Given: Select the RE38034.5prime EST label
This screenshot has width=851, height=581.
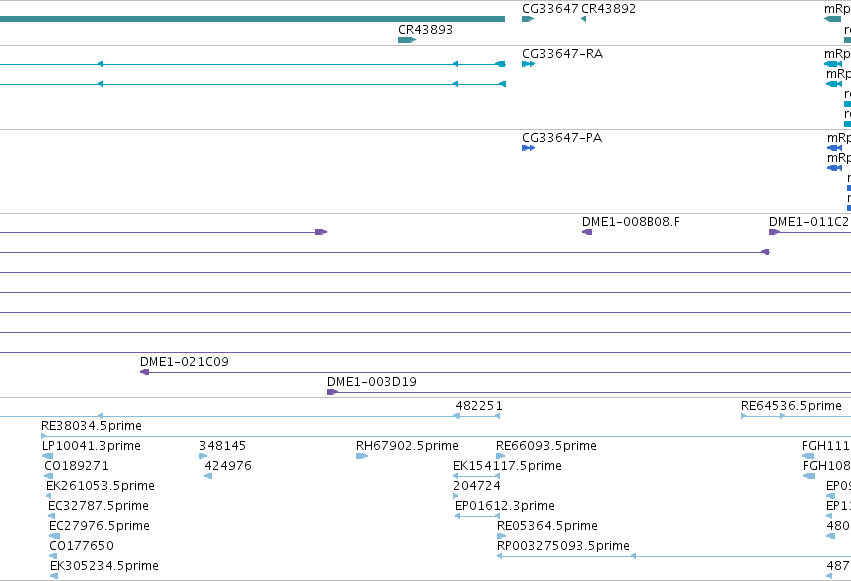Looking at the screenshot, I should pyautogui.click(x=91, y=426).
